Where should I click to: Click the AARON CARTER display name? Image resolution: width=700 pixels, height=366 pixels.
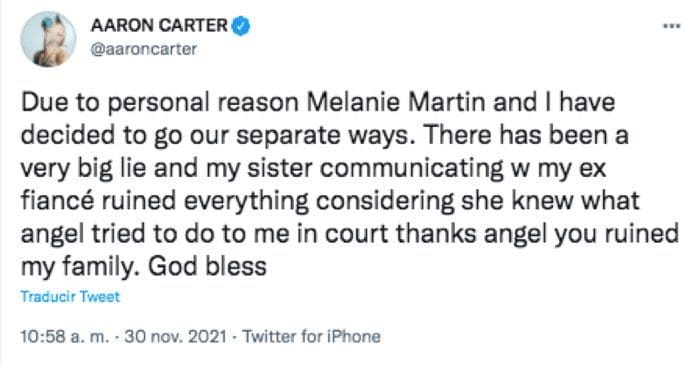pos(159,25)
